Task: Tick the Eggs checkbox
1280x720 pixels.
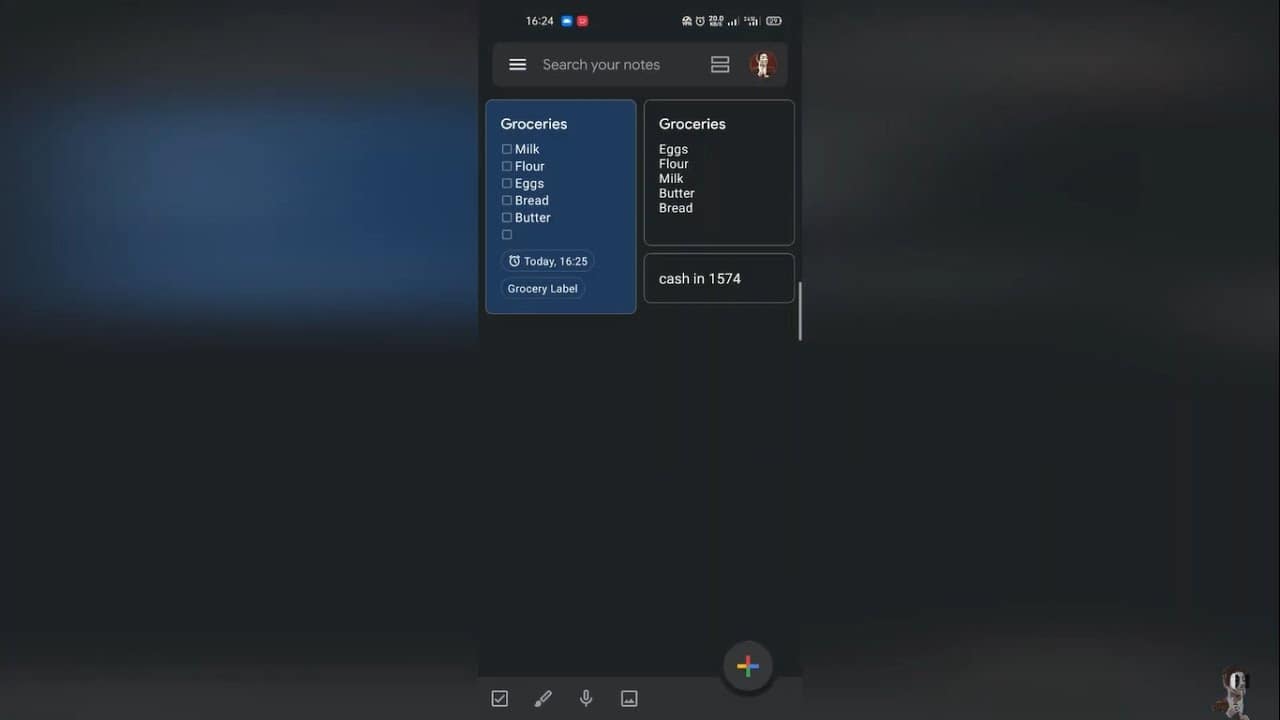Action: click(507, 183)
